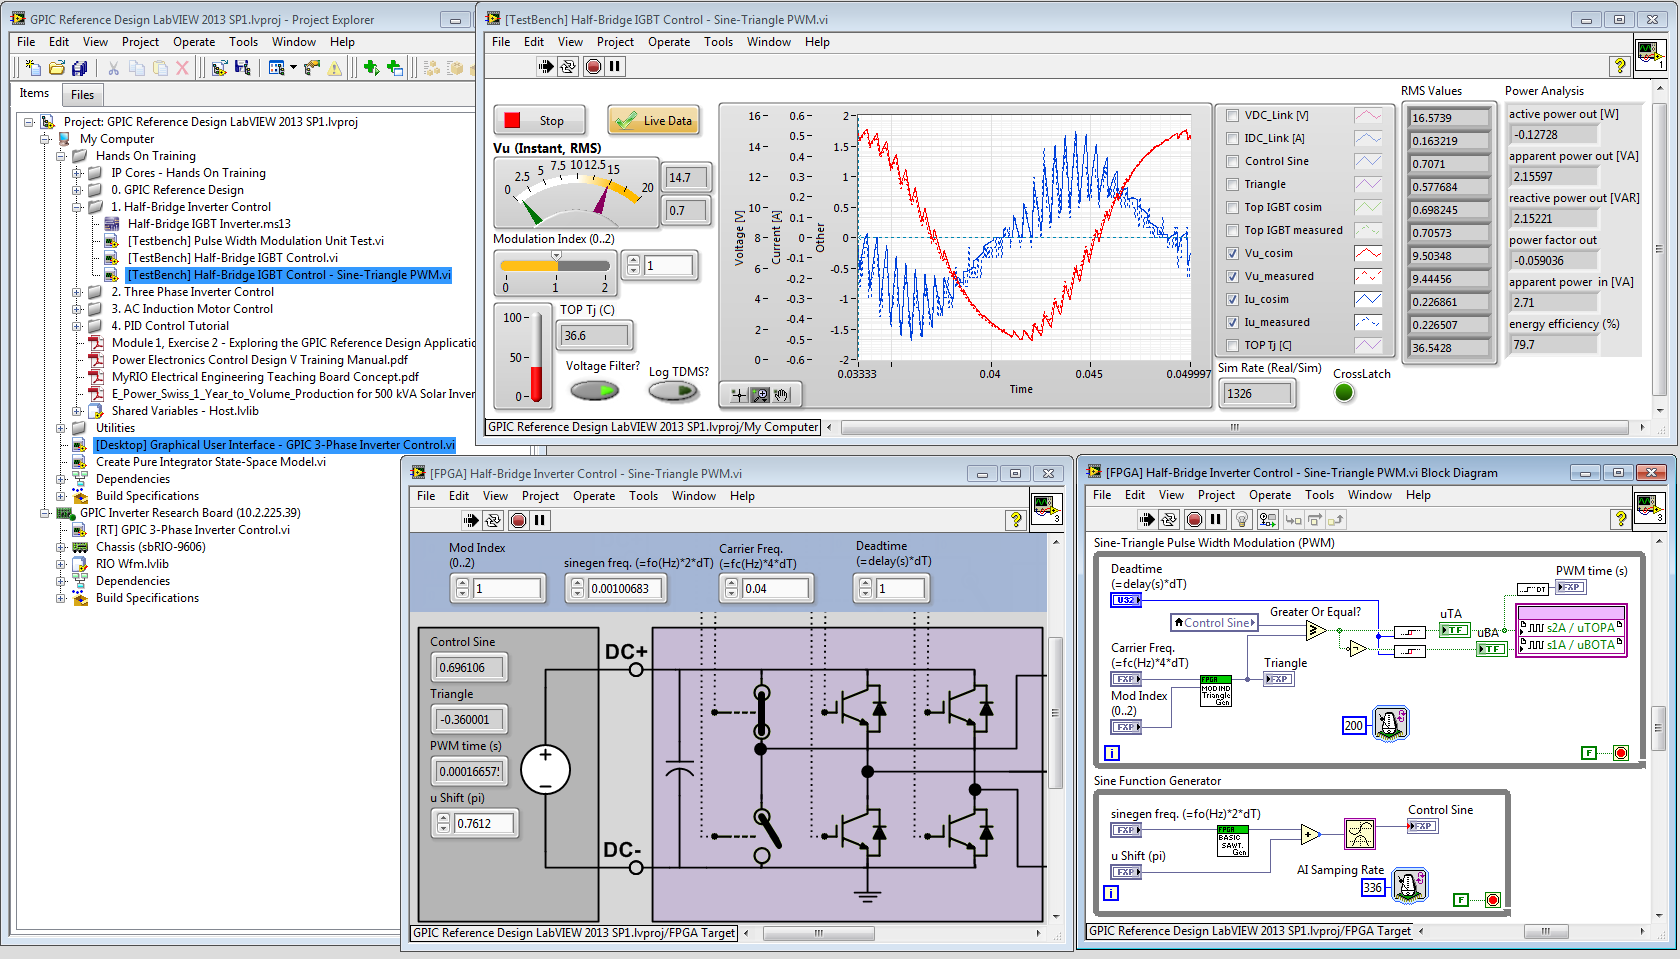Enable Triangle plot checkbox
Viewport: 1680px width, 959px height.
click(x=1233, y=184)
